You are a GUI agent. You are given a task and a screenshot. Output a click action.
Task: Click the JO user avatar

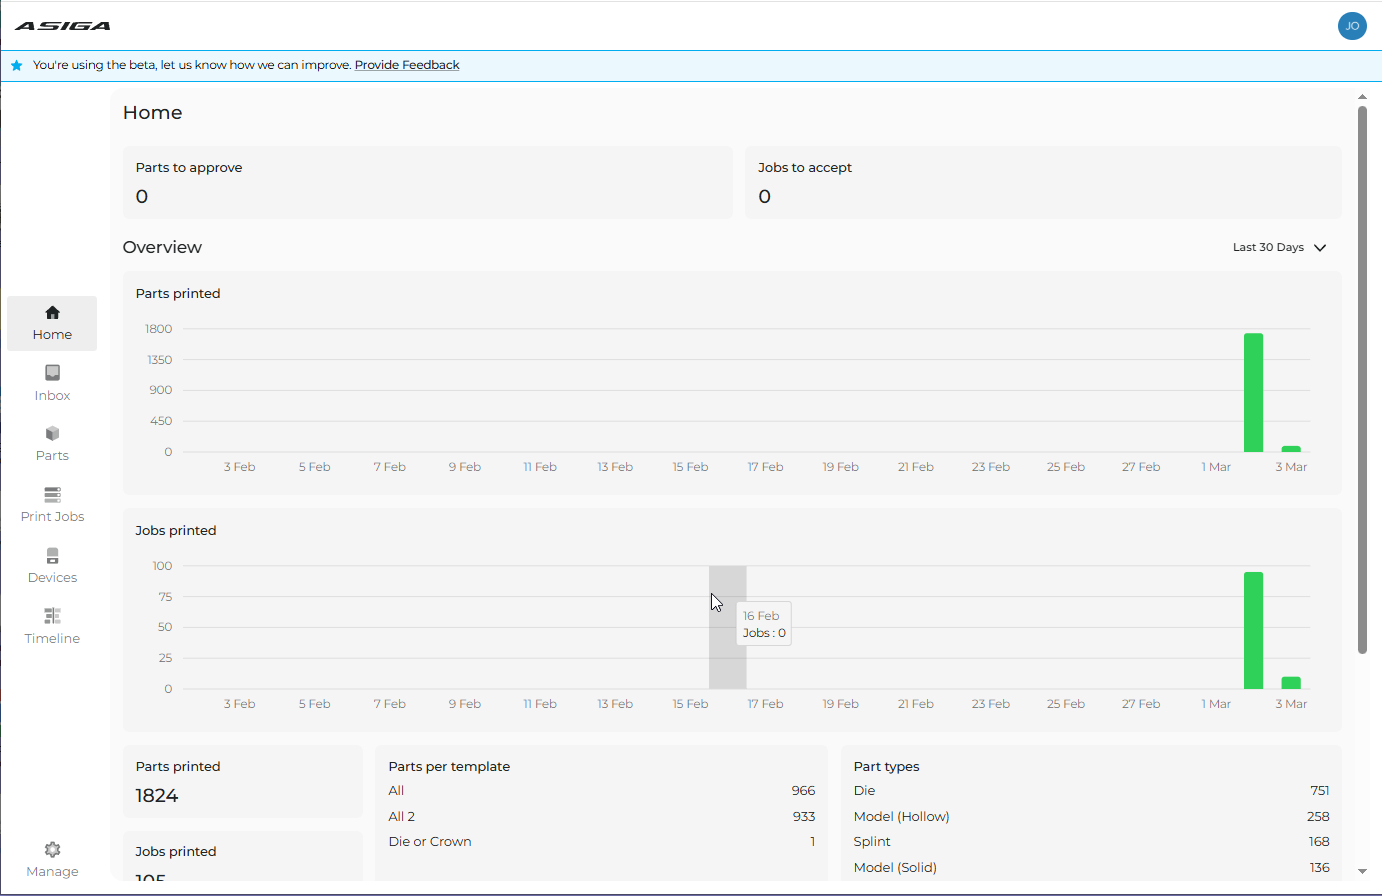point(1352,26)
